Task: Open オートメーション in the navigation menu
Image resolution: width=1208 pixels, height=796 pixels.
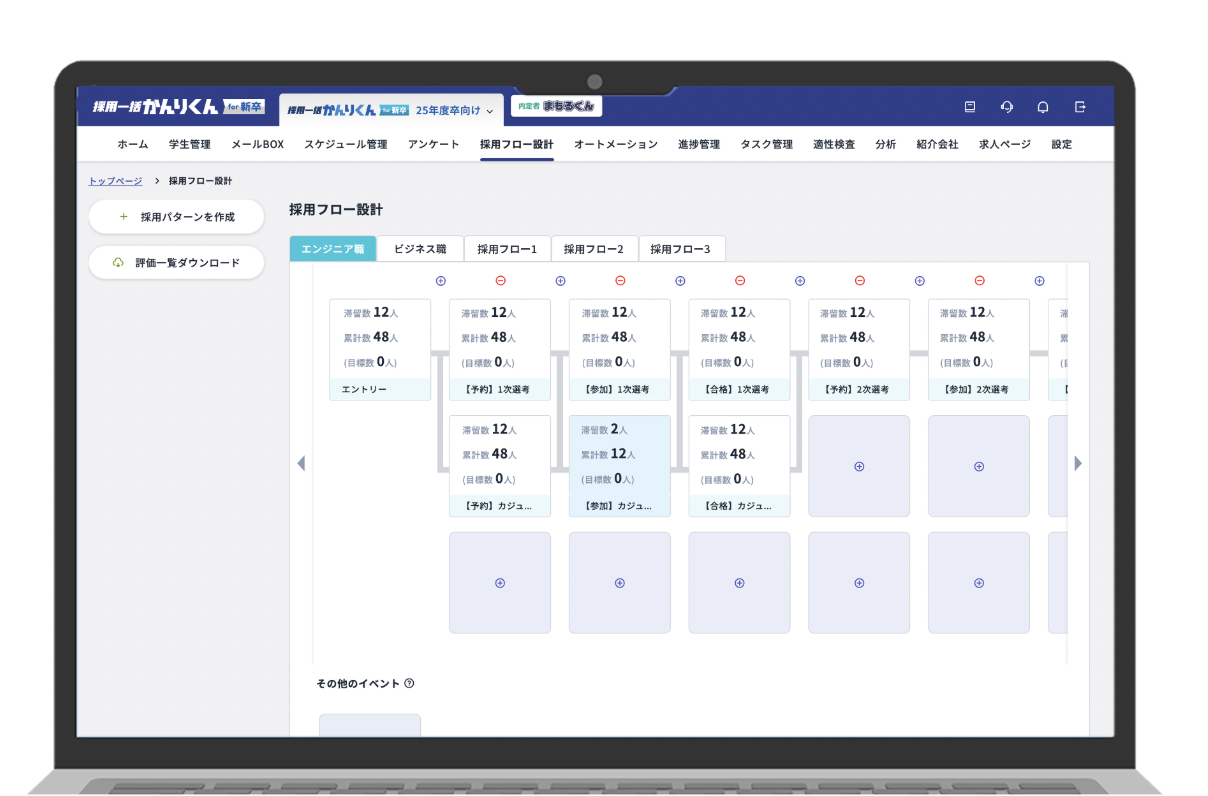Action: click(616, 144)
